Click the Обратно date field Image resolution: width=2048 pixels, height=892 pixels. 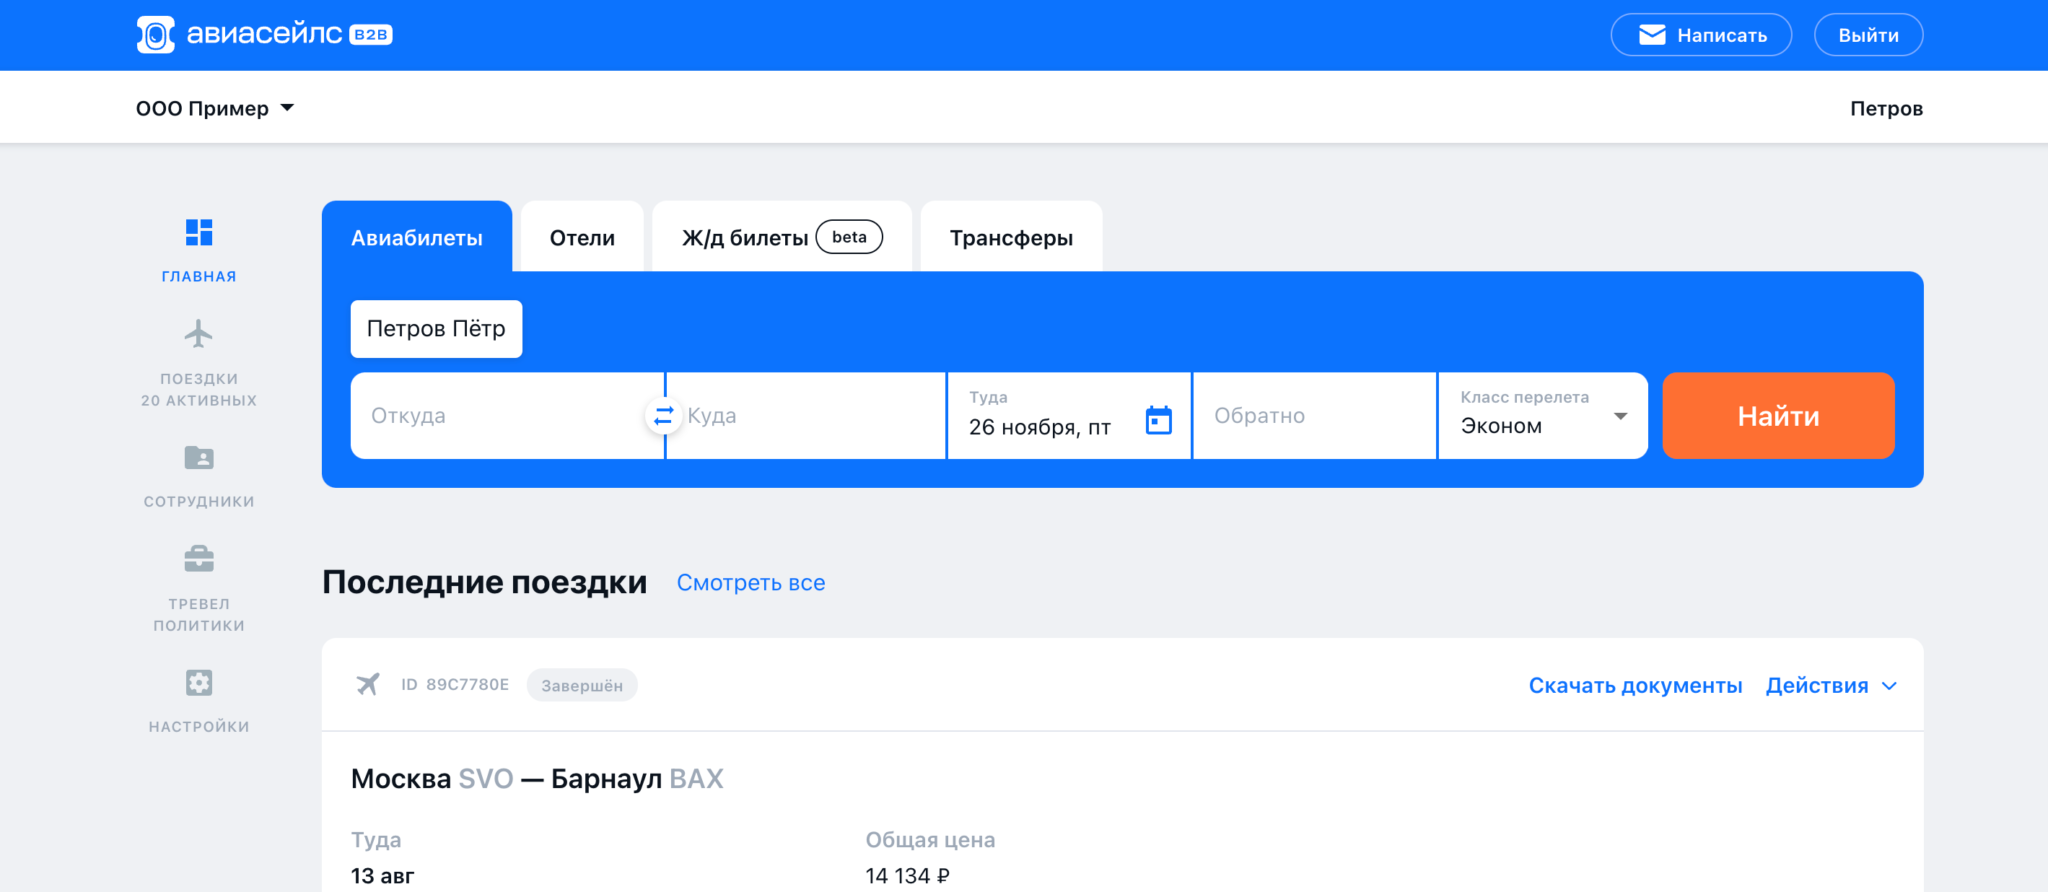1315,416
